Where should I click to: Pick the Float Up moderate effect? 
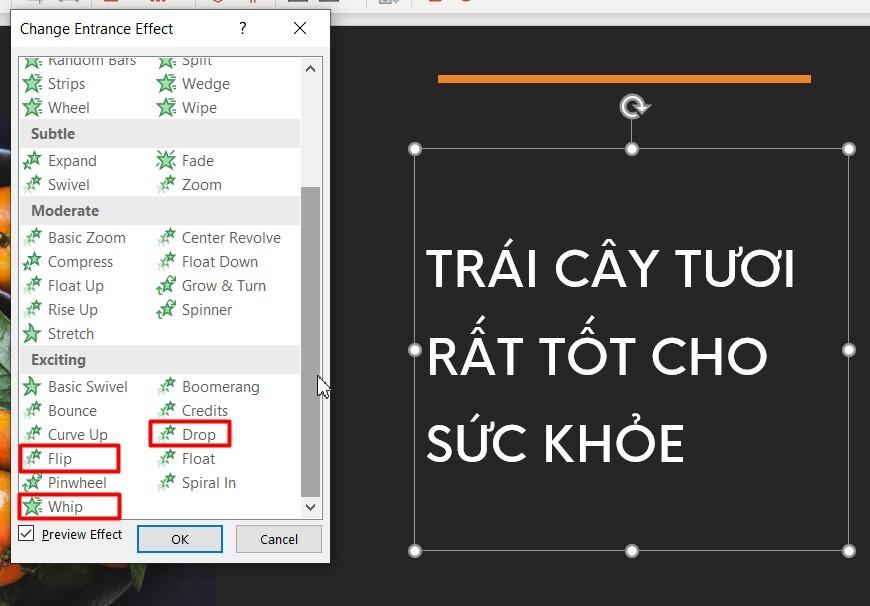click(x=73, y=285)
